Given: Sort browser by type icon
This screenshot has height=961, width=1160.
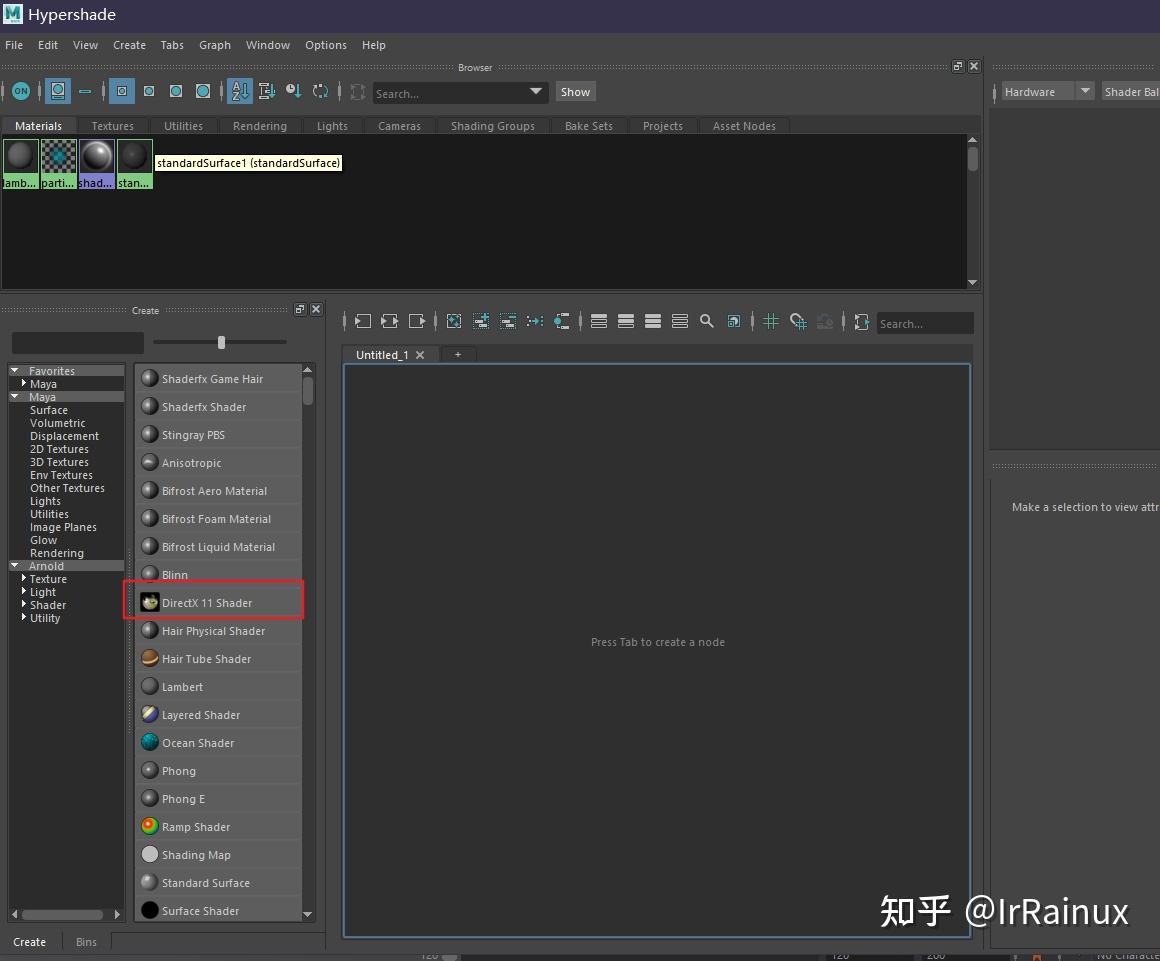Looking at the screenshot, I should [x=267, y=92].
